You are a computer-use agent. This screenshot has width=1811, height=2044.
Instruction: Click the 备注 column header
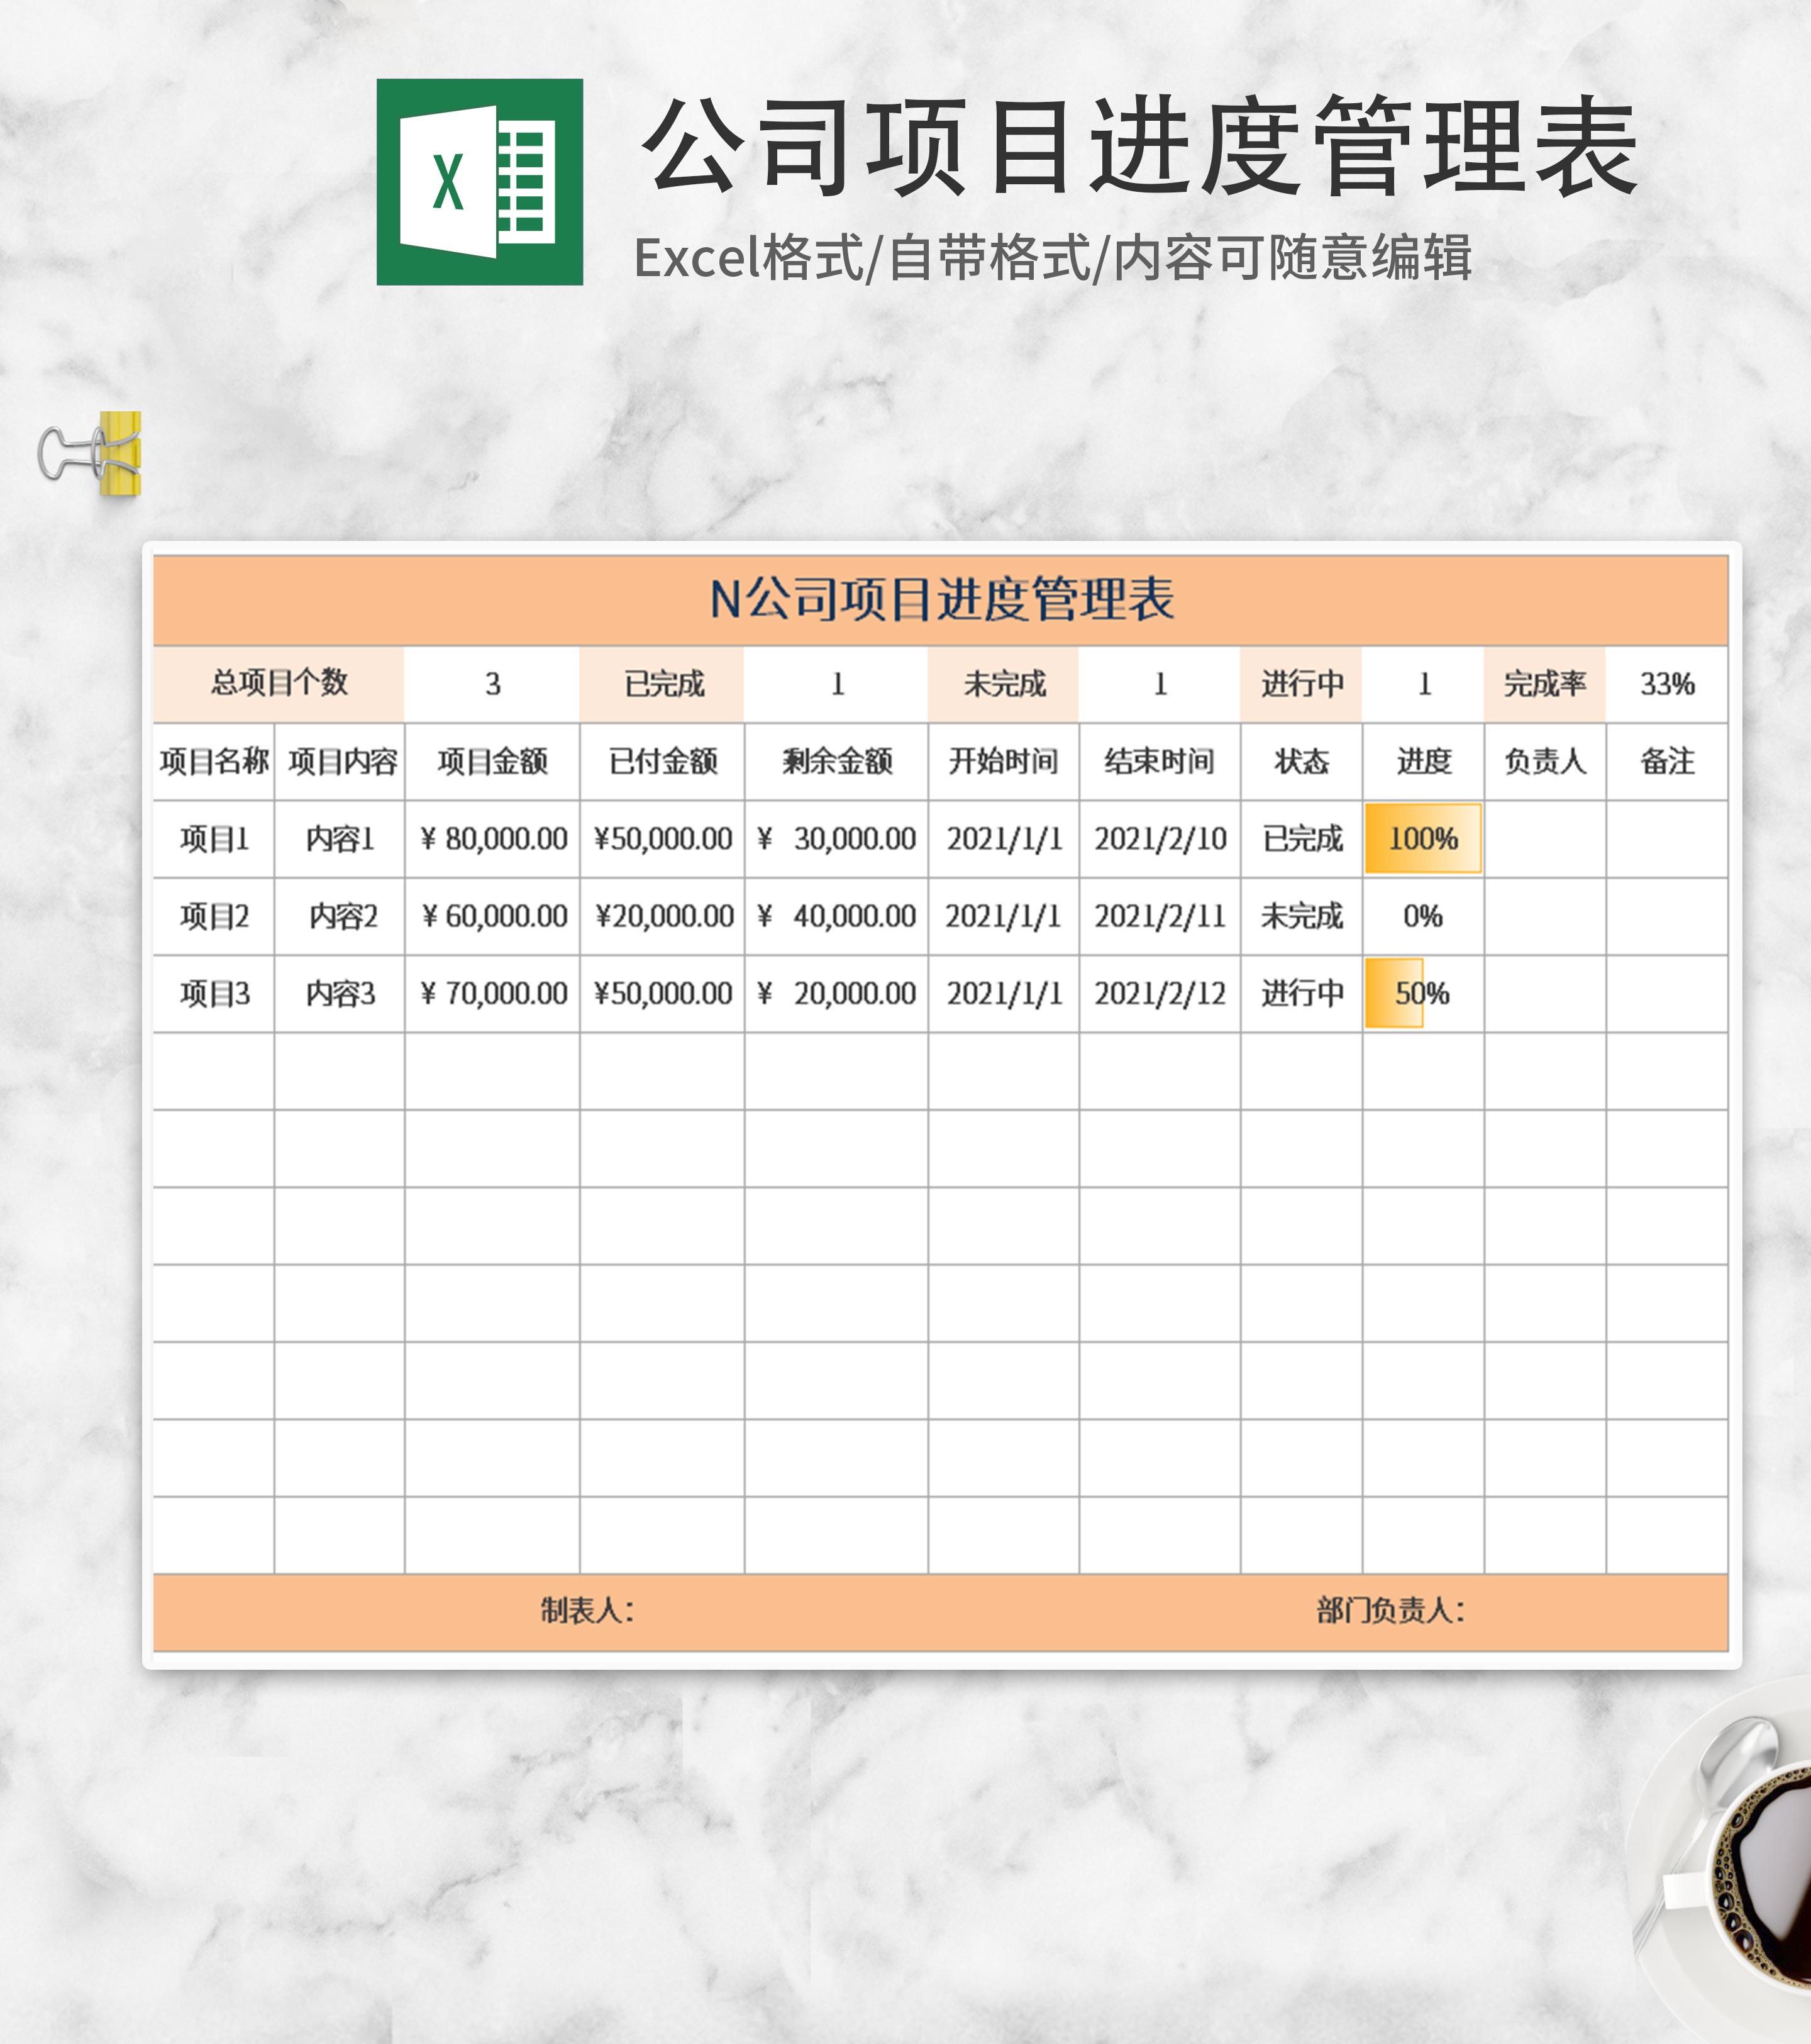(1666, 762)
